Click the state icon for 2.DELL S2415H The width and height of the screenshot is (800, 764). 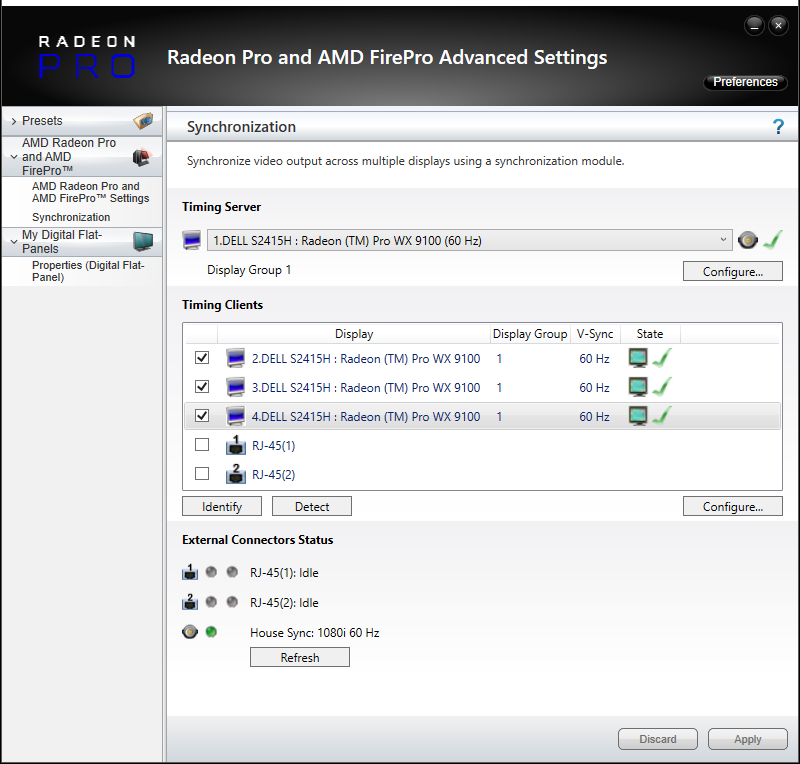click(648, 359)
